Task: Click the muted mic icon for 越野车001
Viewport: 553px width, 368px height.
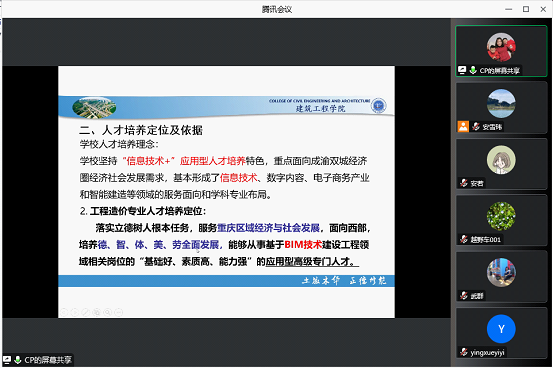Action: [x=464, y=239]
